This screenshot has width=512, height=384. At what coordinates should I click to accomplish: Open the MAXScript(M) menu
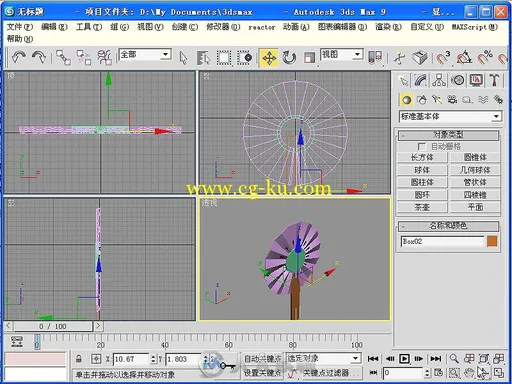(x=475, y=27)
